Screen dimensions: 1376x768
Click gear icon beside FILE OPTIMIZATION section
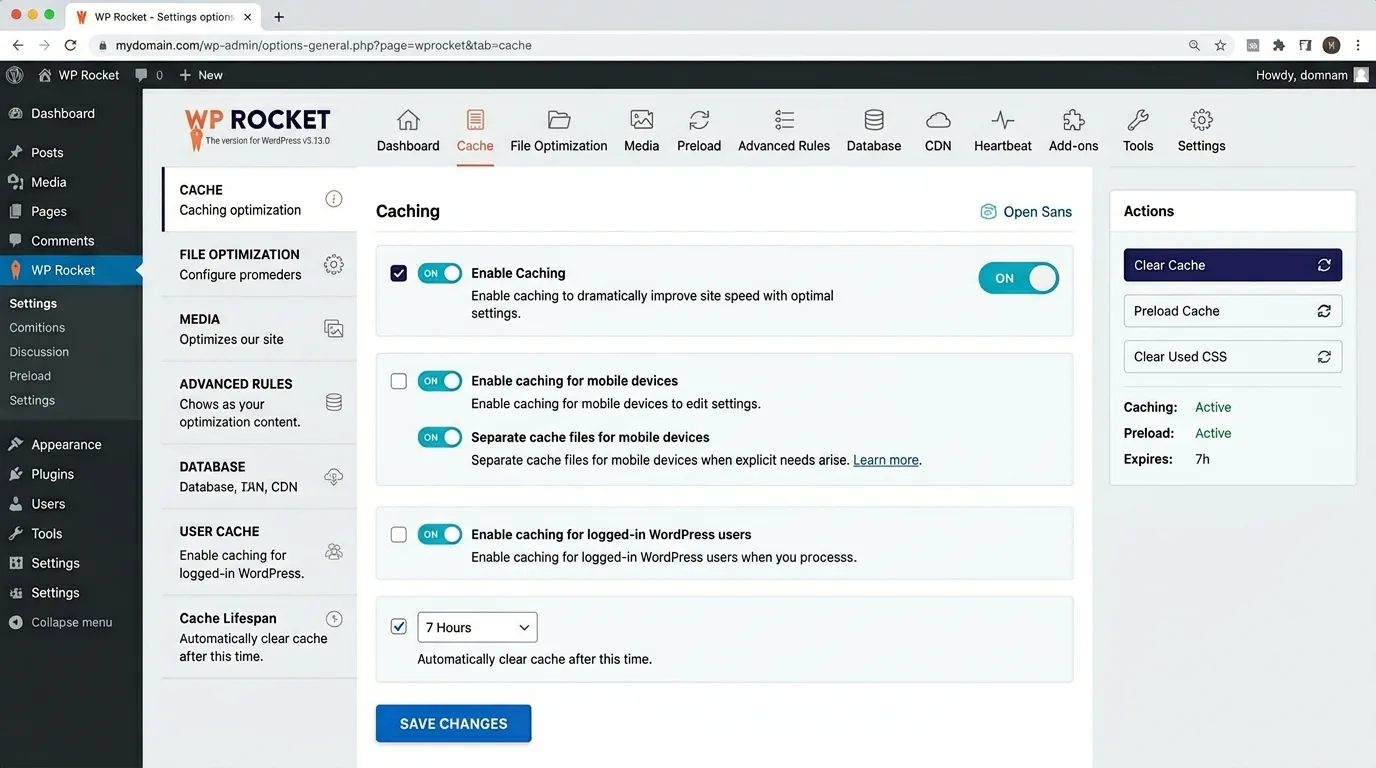click(x=334, y=264)
